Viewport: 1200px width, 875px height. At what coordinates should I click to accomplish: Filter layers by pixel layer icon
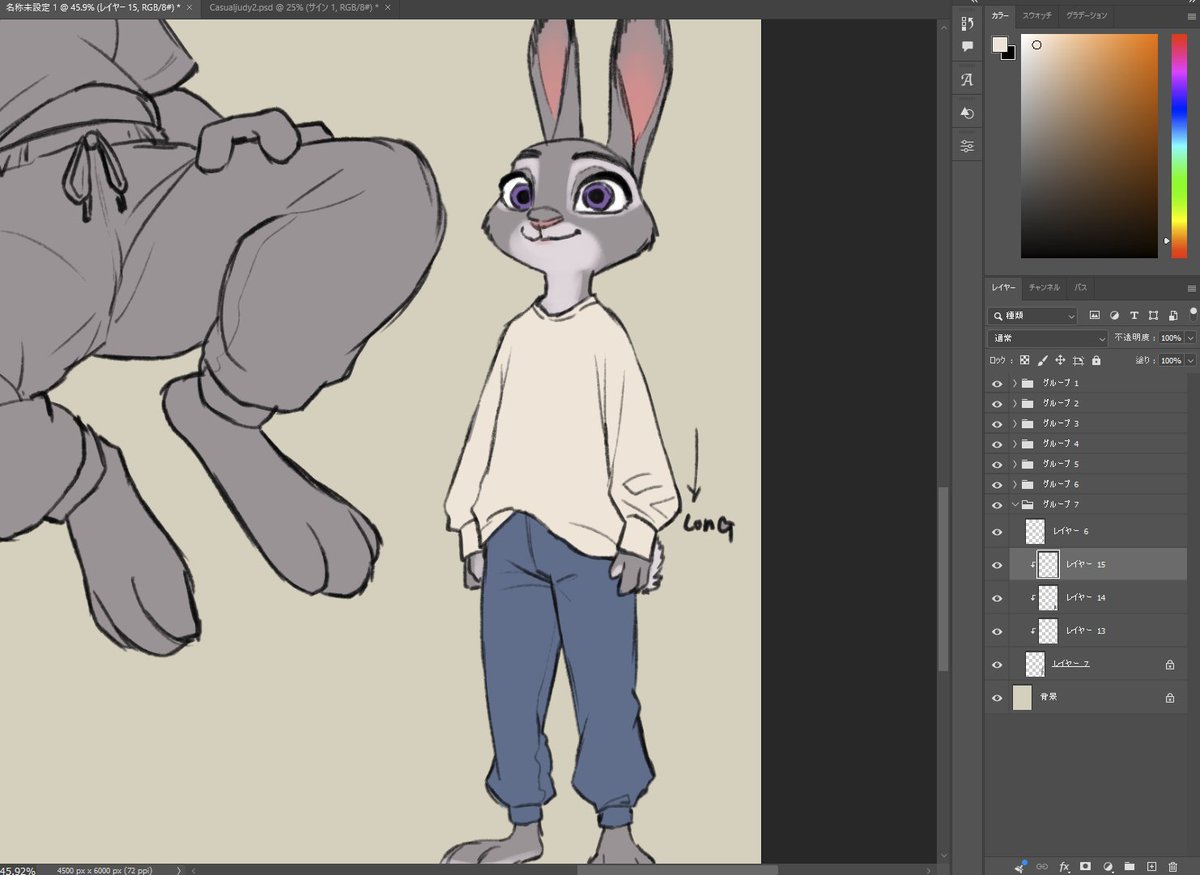tap(1094, 315)
